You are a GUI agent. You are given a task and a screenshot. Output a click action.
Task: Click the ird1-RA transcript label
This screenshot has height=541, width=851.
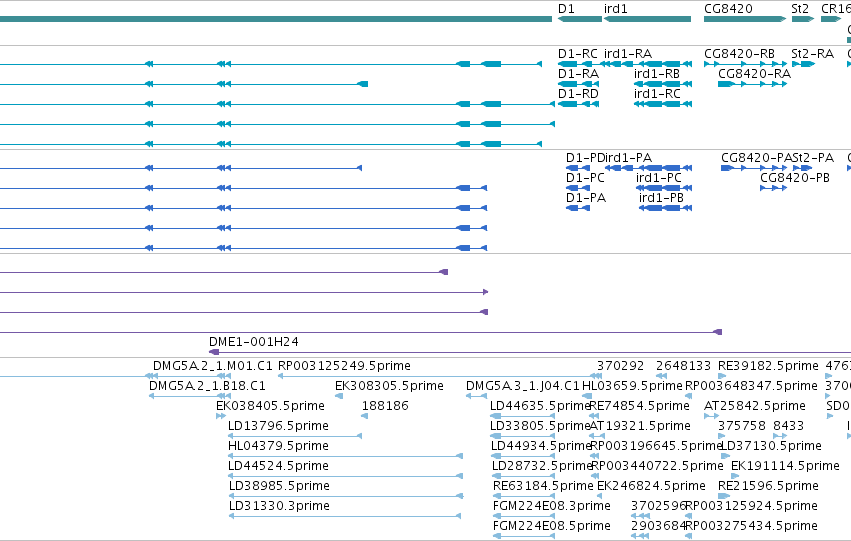(627, 54)
